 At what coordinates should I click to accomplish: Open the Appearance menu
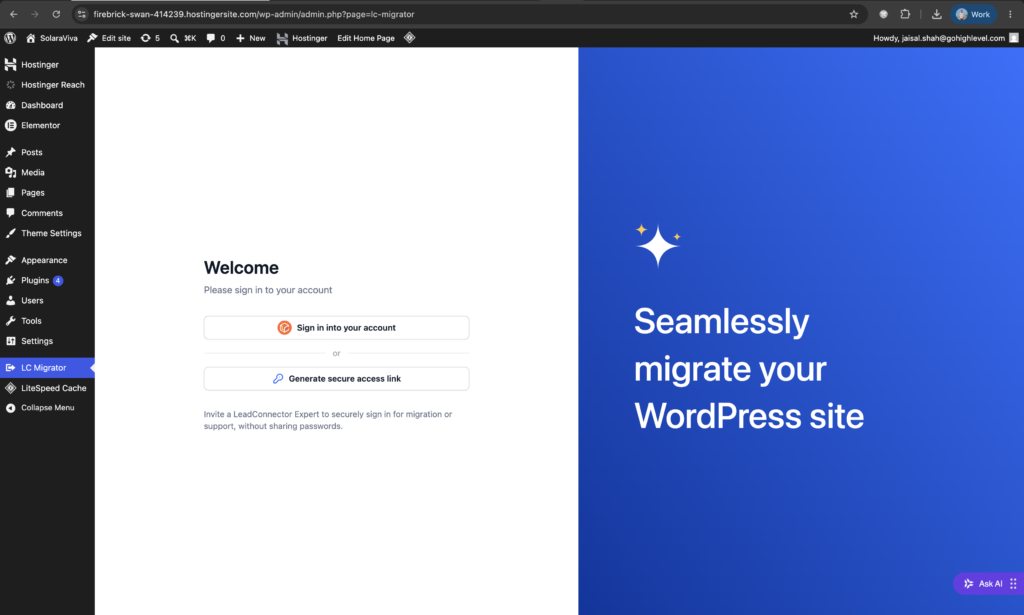47,260
